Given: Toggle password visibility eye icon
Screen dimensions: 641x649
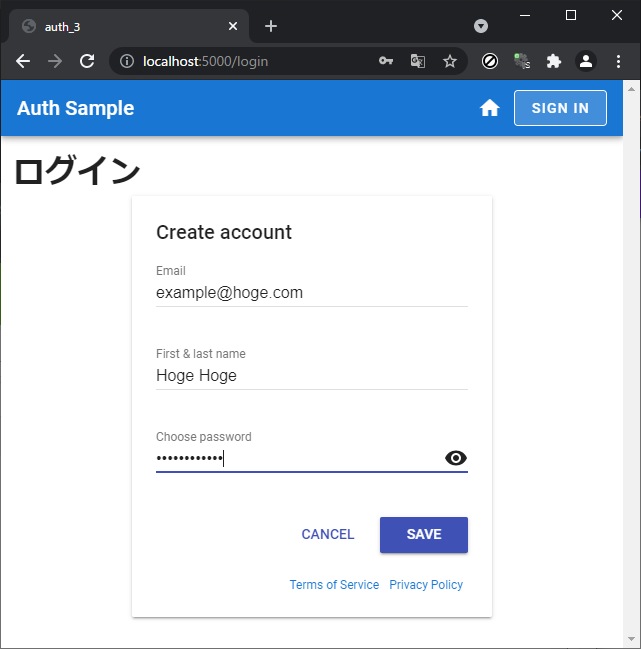Looking at the screenshot, I should point(456,458).
